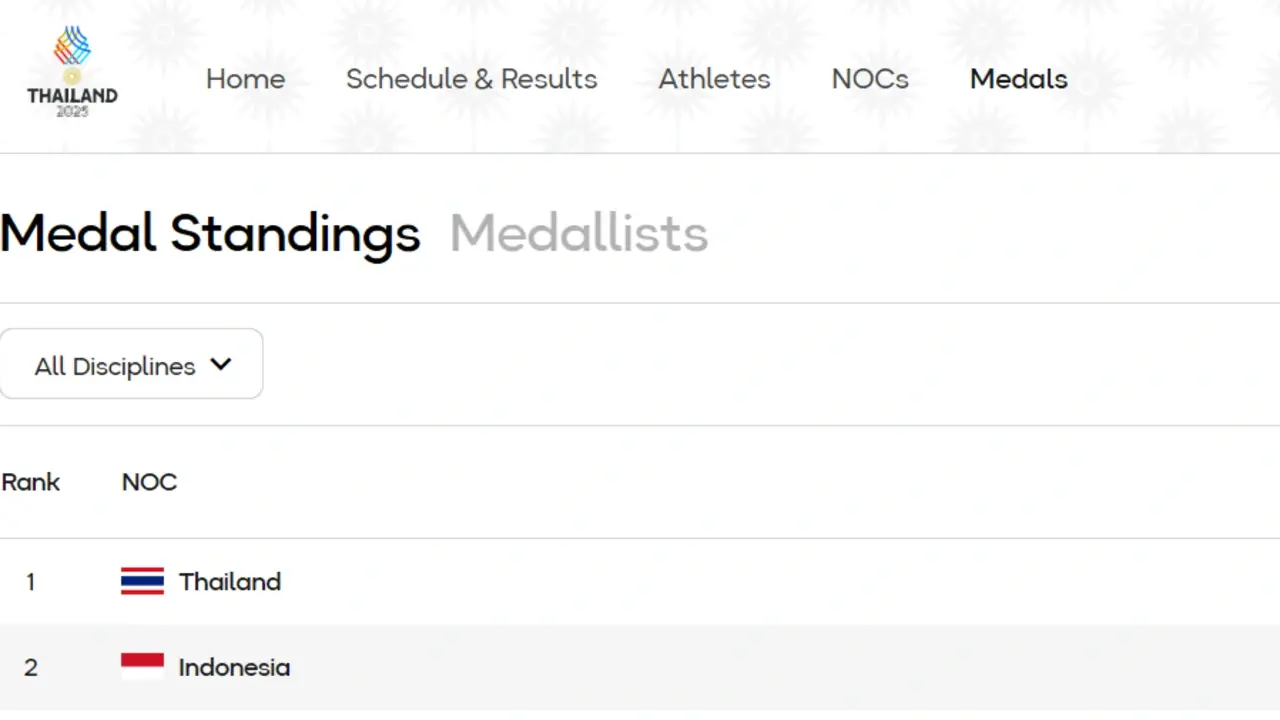Screen dimensions: 1280x720
Task: Click the chevron on All Disciplines
Action: pyautogui.click(x=221, y=365)
